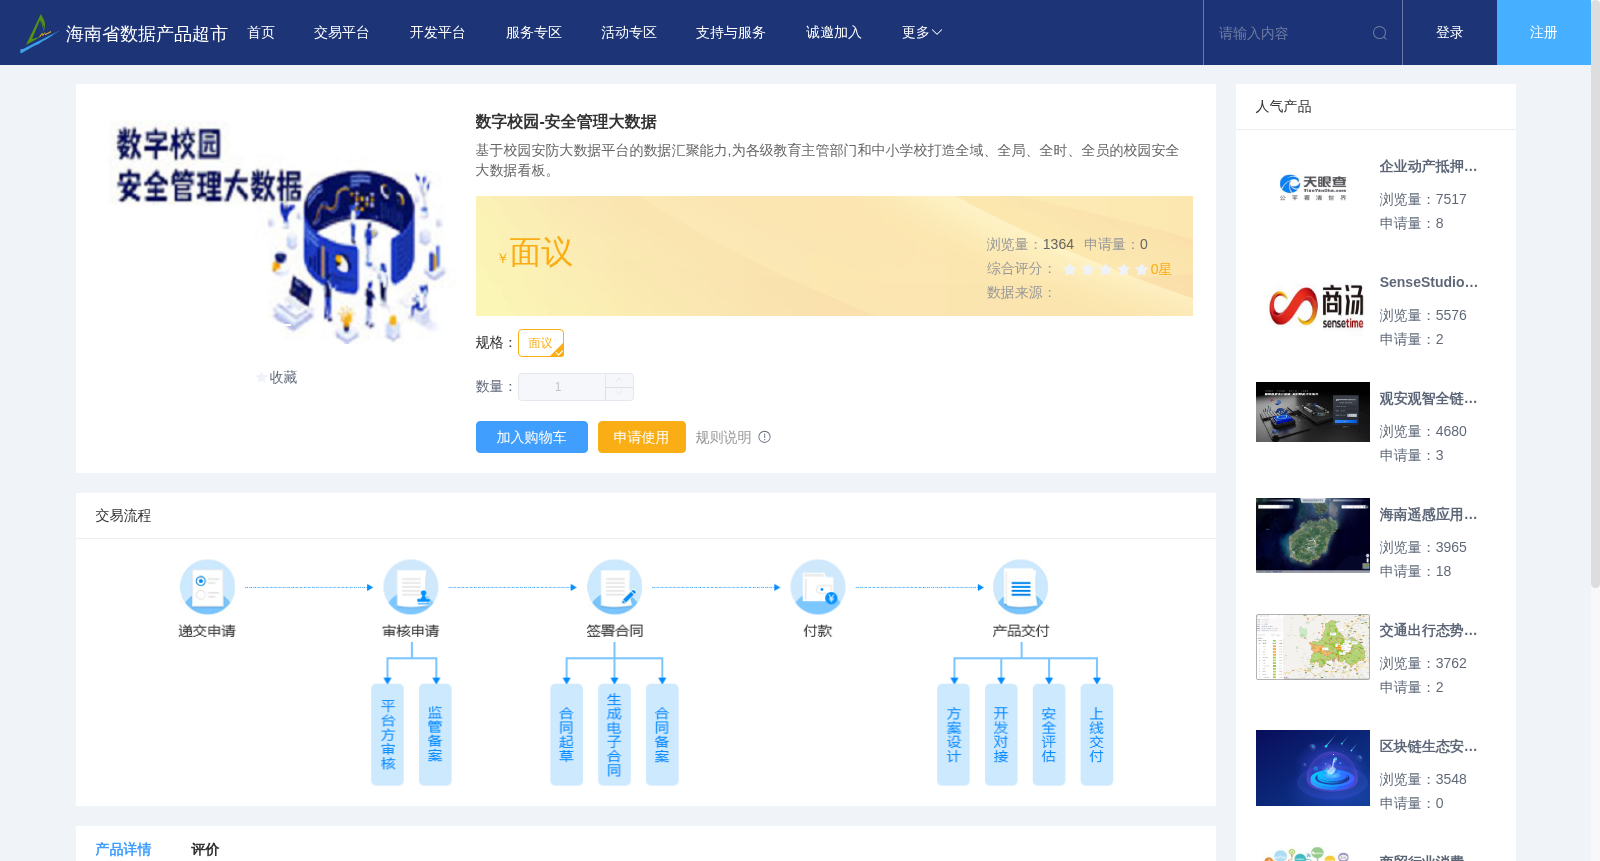Switch to the 评价 tab
Viewport: 1600px width, 861px height.
point(205,849)
